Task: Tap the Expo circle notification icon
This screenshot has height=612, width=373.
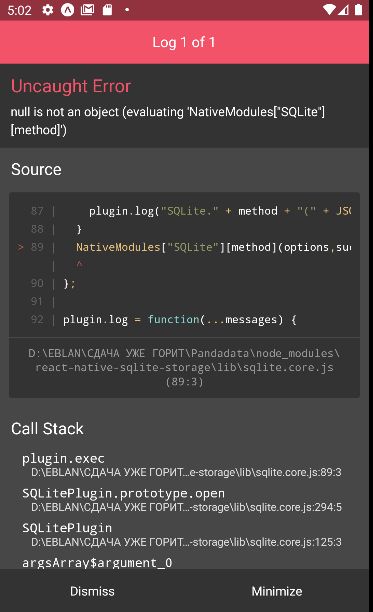Action: coord(67,10)
